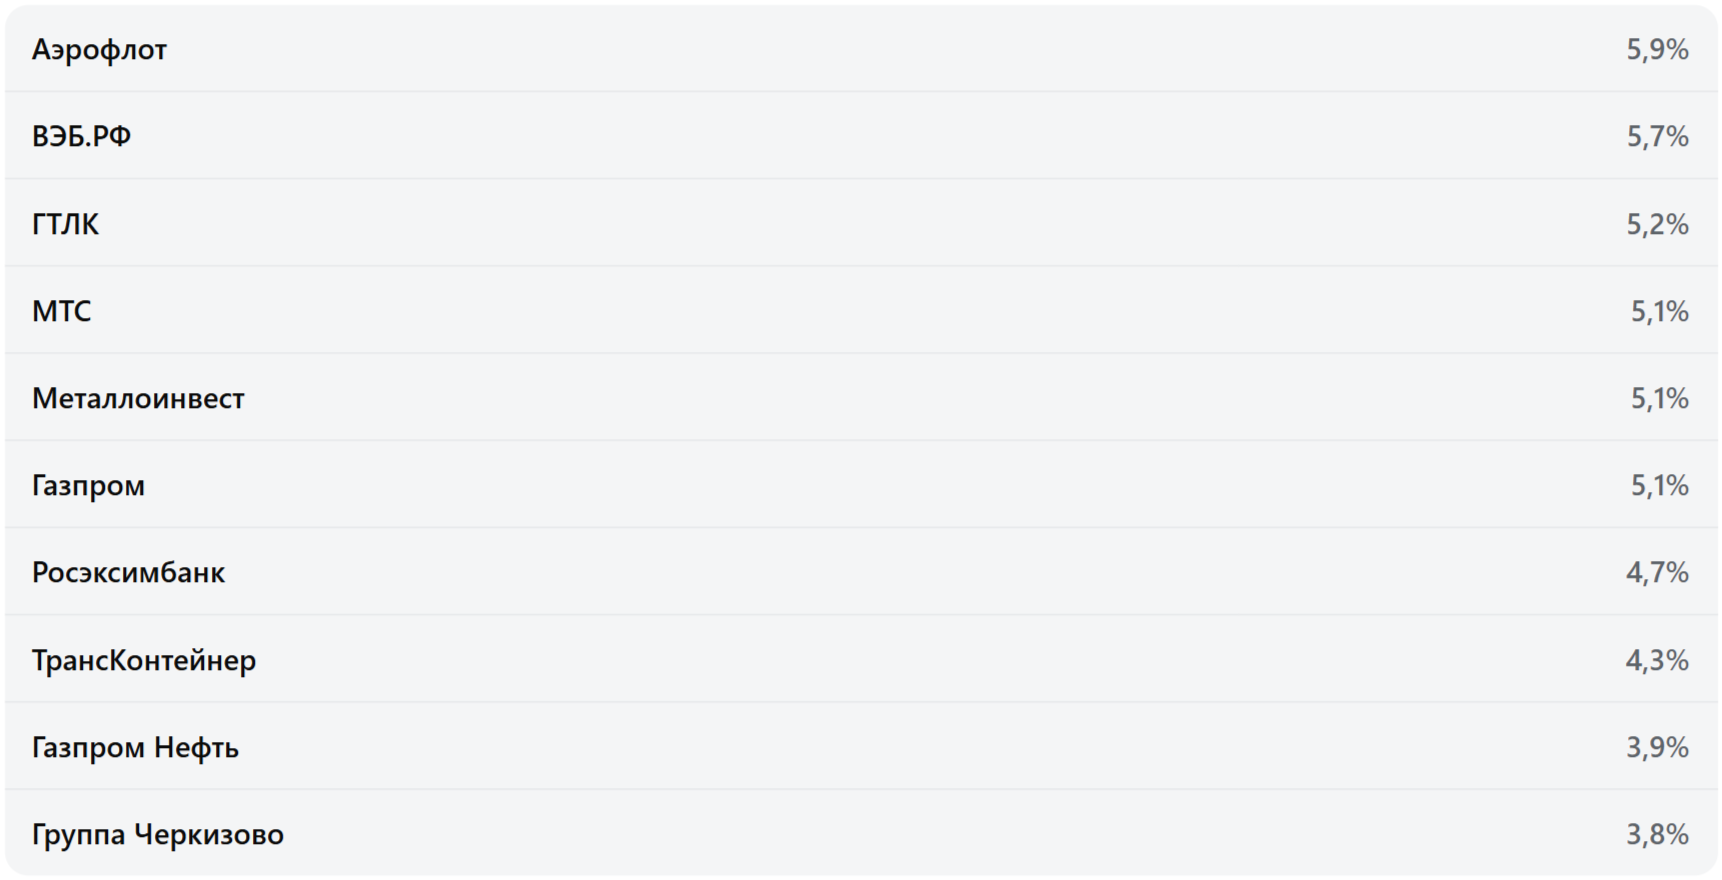Image resolution: width=1722 pixels, height=880 pixels.
Task: Click the Газпром issuer name
Action: (88, 485)
